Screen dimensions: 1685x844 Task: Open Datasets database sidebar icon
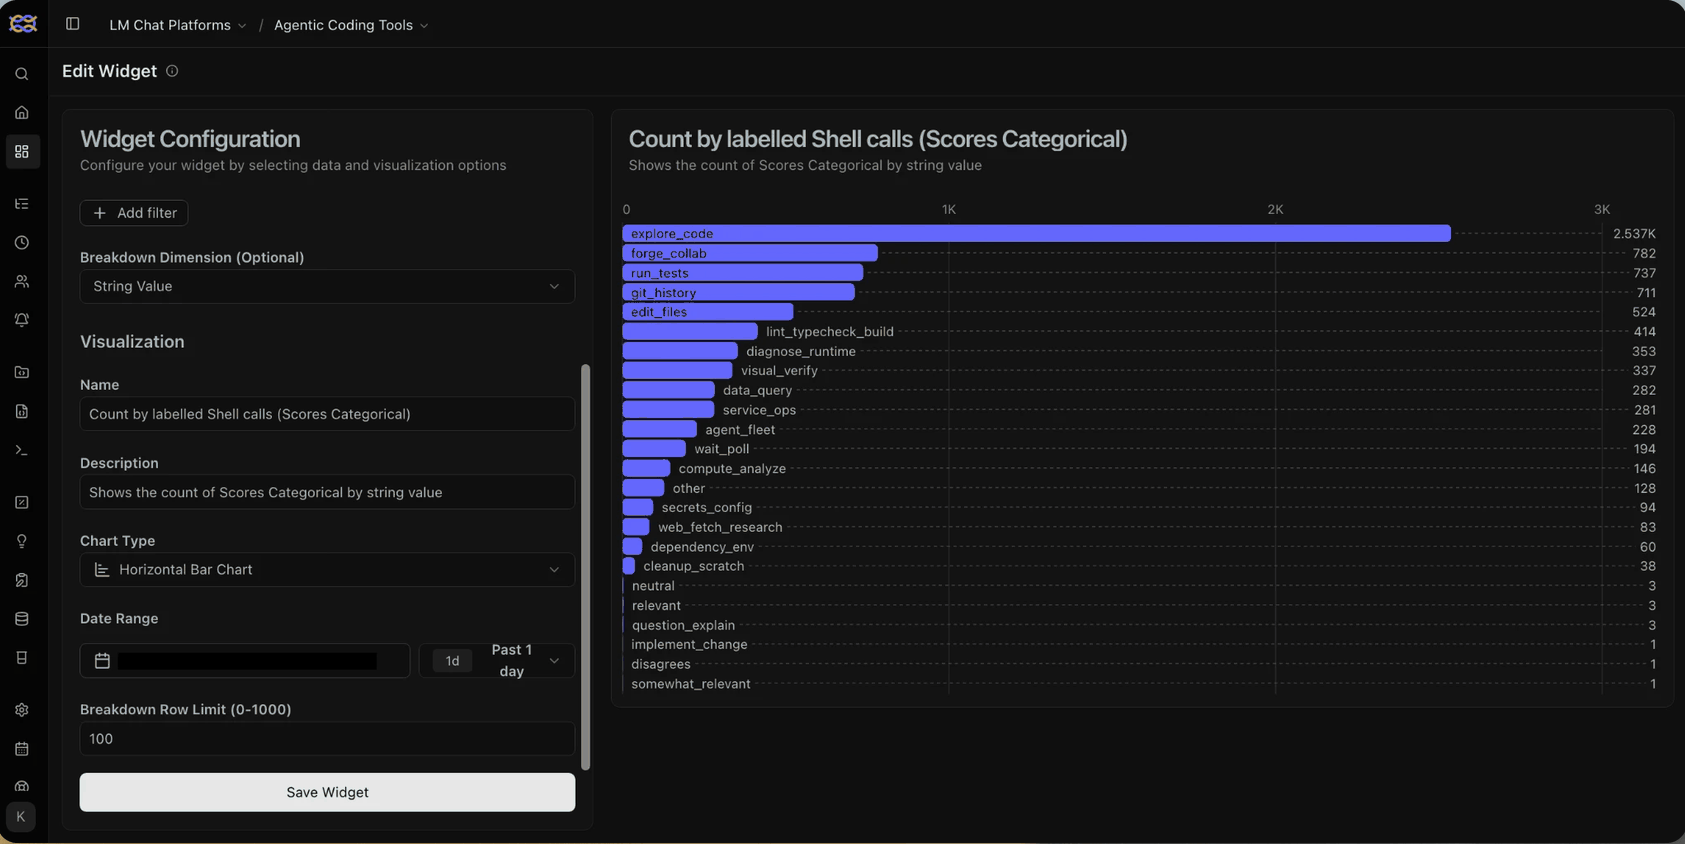pos(22,620)
